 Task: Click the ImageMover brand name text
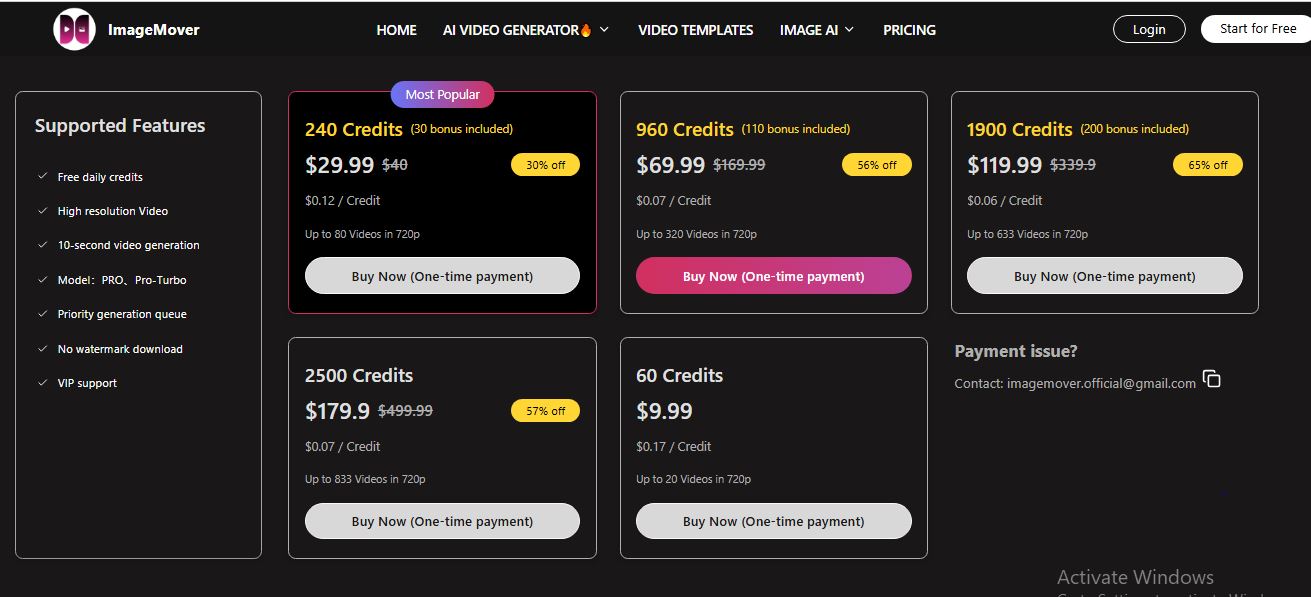point(154,30)
